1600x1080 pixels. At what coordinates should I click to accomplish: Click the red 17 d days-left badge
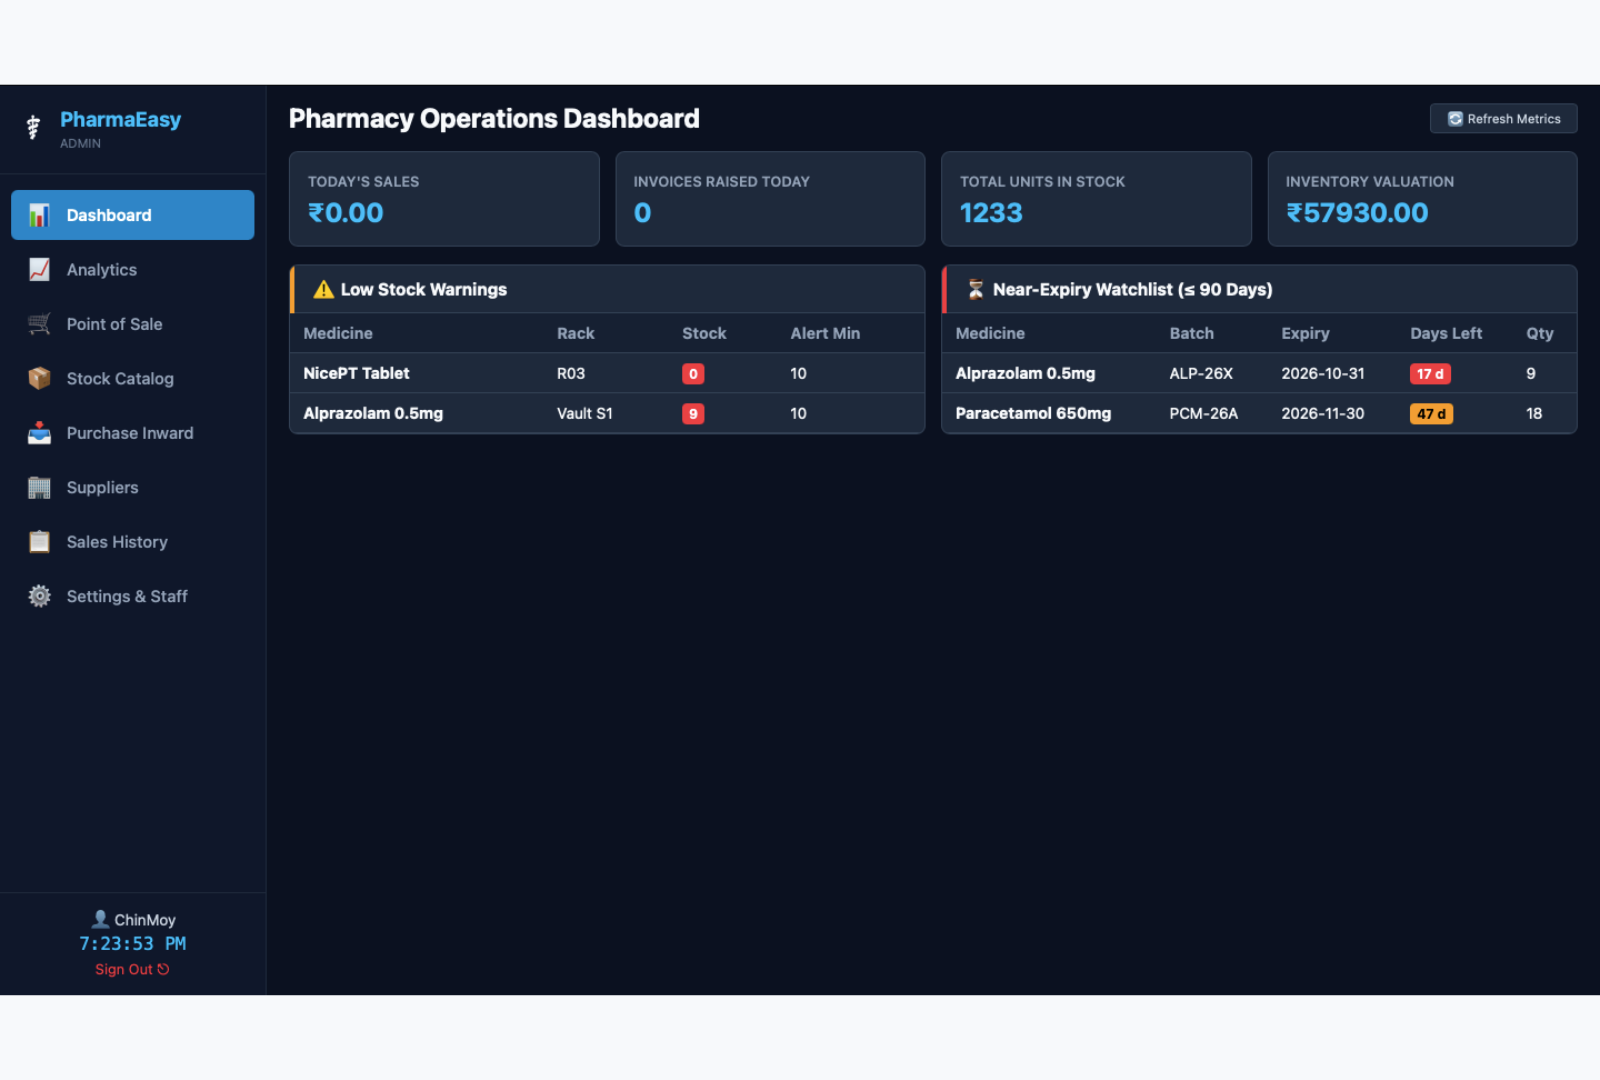[x=1430, y=374]
